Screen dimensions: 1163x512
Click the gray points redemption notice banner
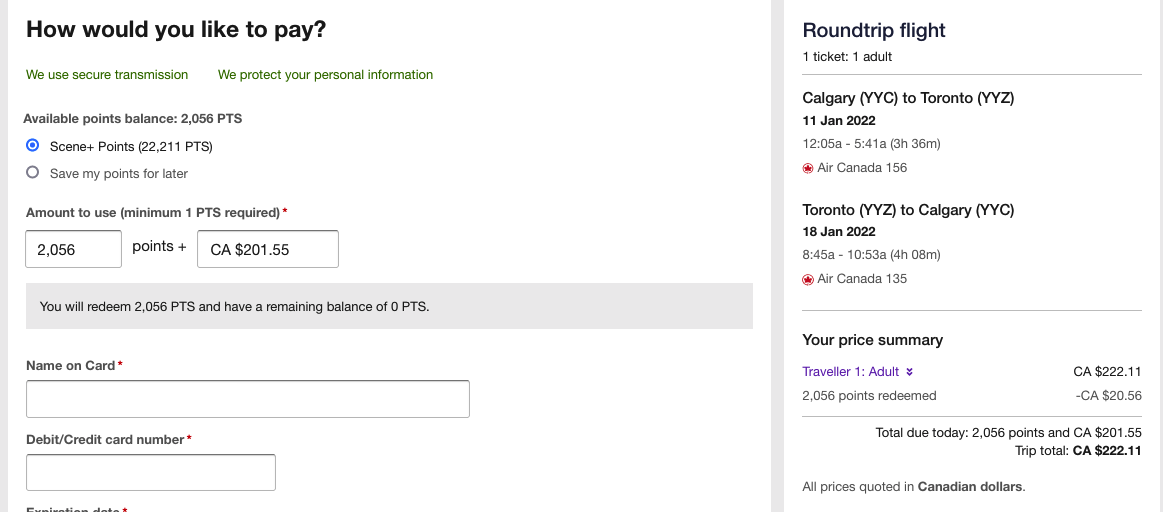[389, 306]
